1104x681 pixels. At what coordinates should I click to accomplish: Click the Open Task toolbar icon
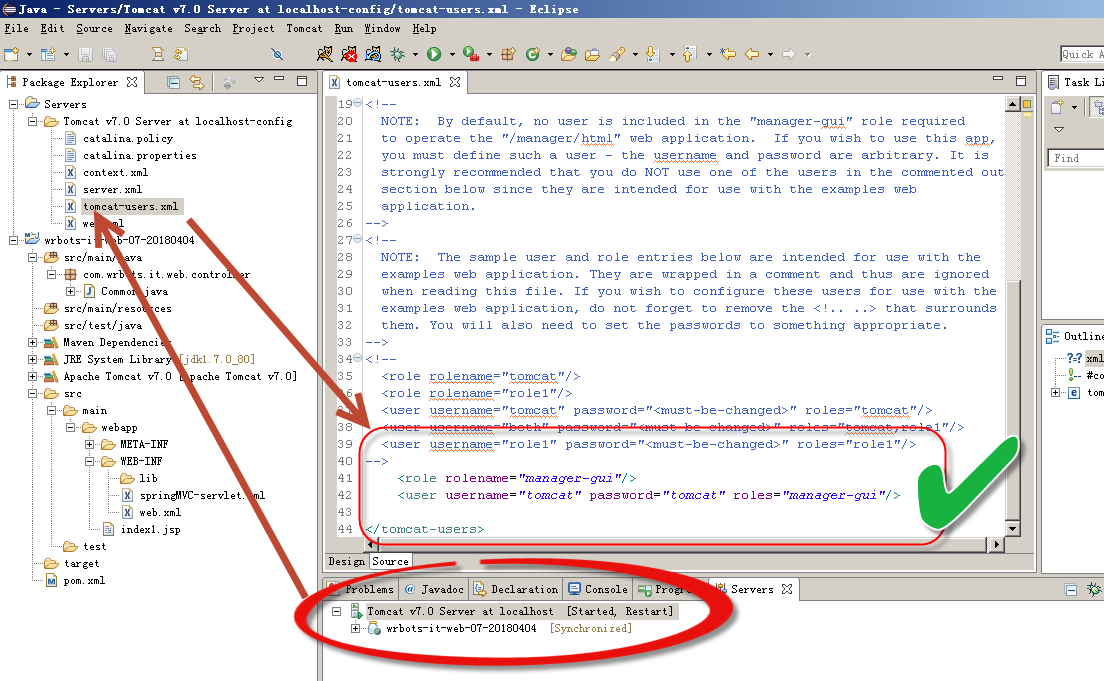(x=592, y=54)
